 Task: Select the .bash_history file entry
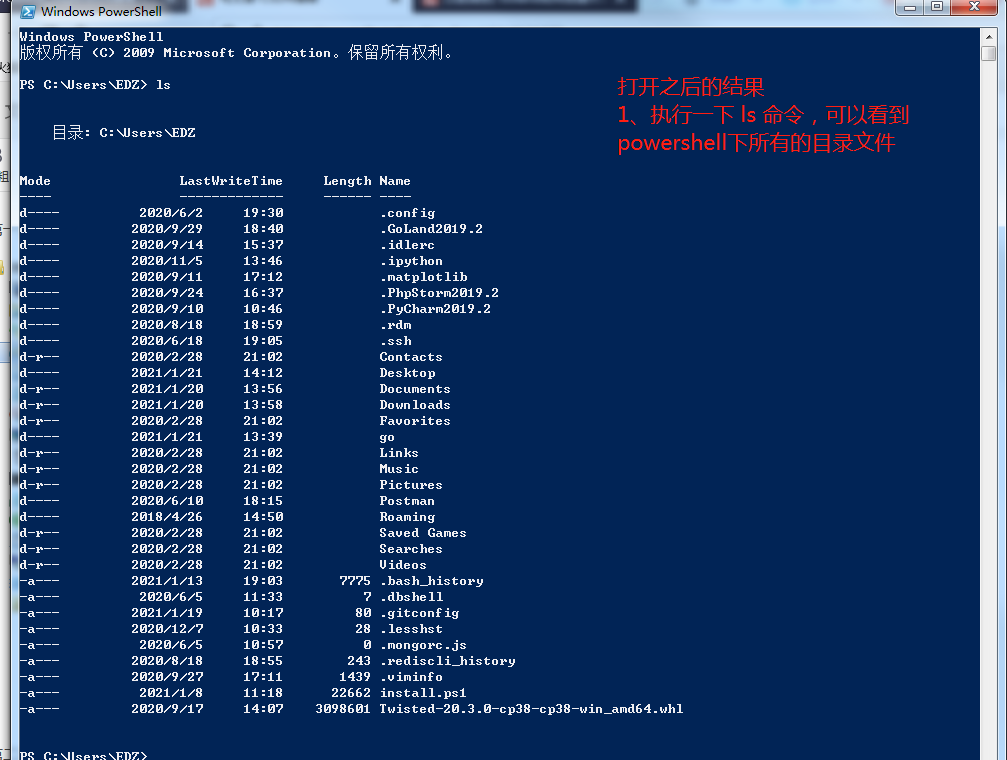point(431,580)
